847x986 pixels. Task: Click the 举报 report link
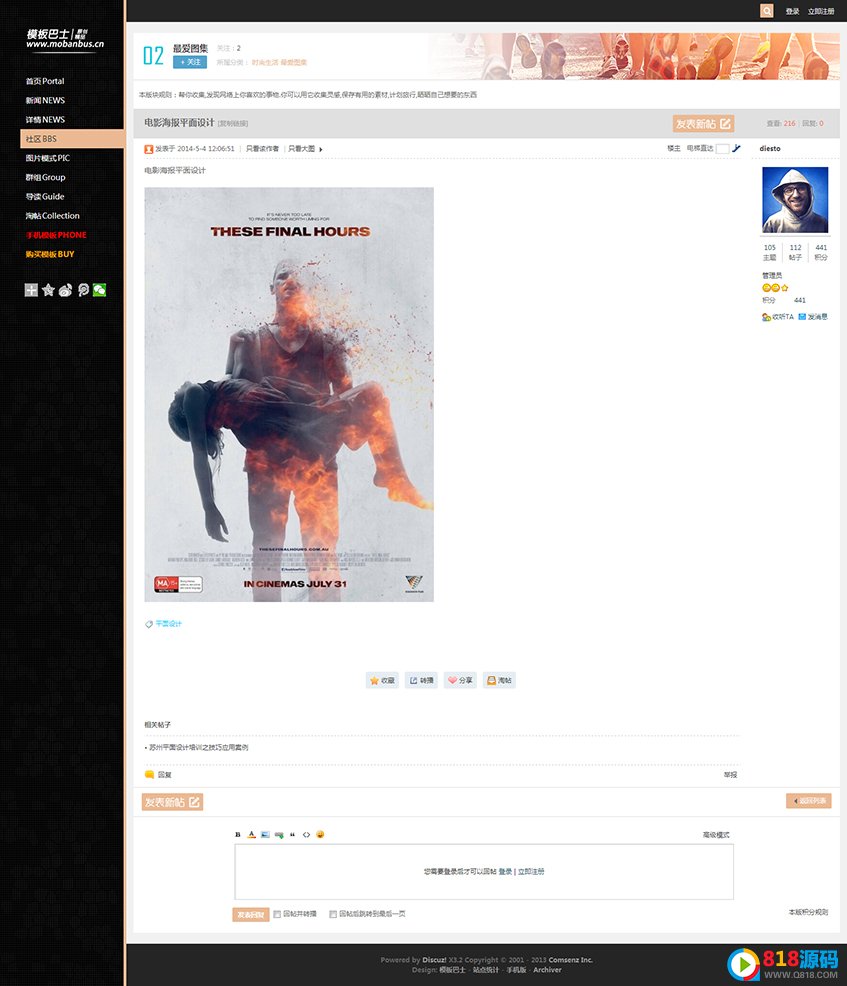pyautogui.click(x=731, y=775)
